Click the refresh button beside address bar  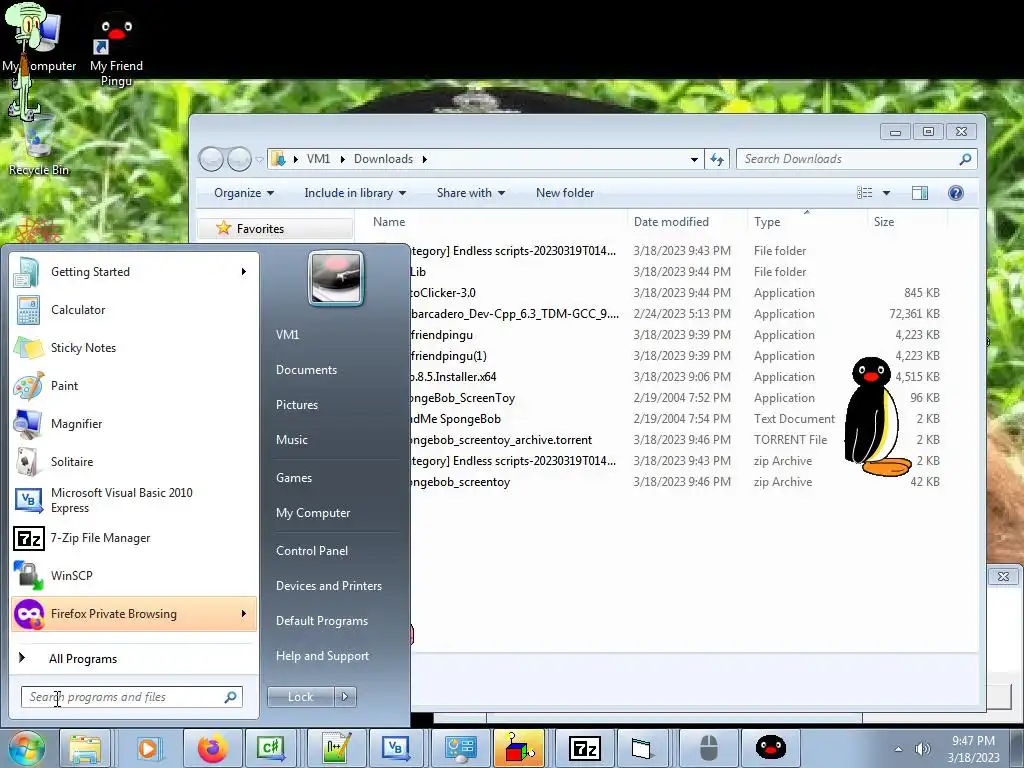pyautogui.click(x=717, y=159)
